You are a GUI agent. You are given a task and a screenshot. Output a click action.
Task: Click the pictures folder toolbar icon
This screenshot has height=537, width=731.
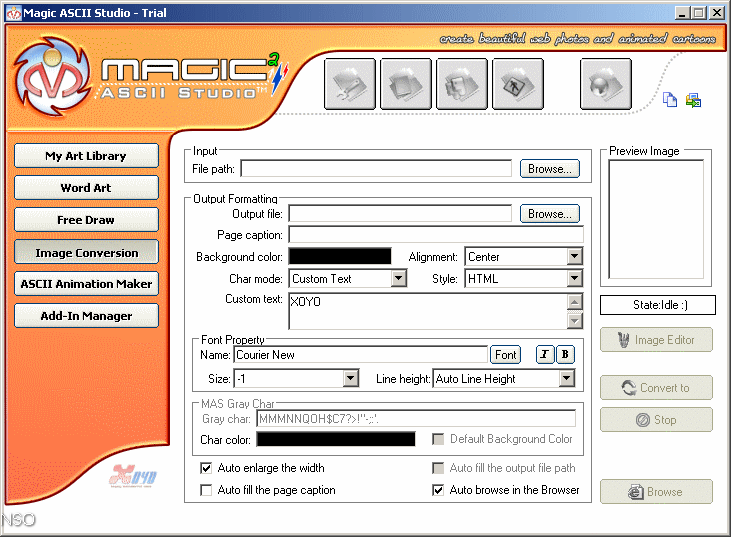point(462,84)
